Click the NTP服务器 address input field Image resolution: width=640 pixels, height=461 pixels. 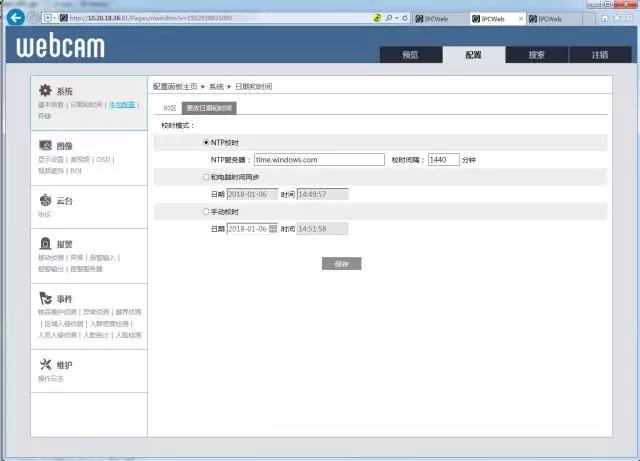319,159
